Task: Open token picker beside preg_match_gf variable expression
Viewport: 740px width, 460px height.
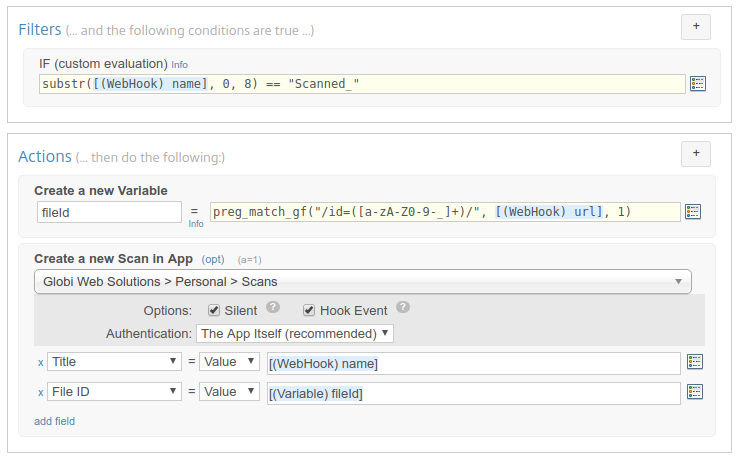Action: tap(693, 211)
